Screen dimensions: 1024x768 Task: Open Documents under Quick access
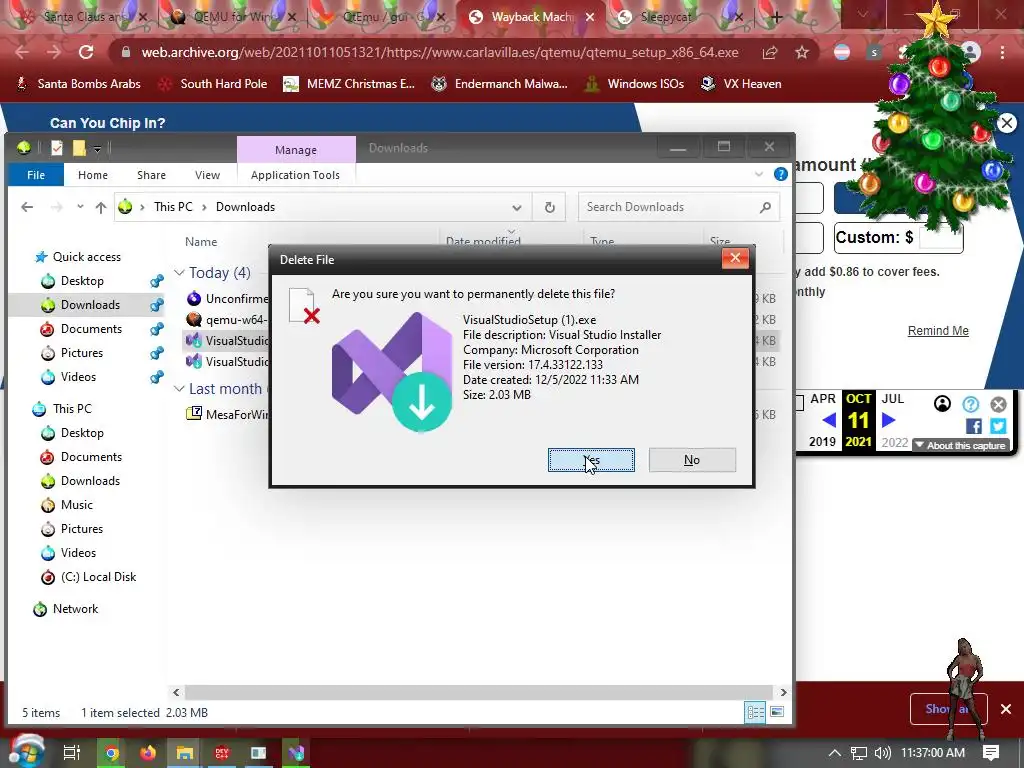(91, 328)
